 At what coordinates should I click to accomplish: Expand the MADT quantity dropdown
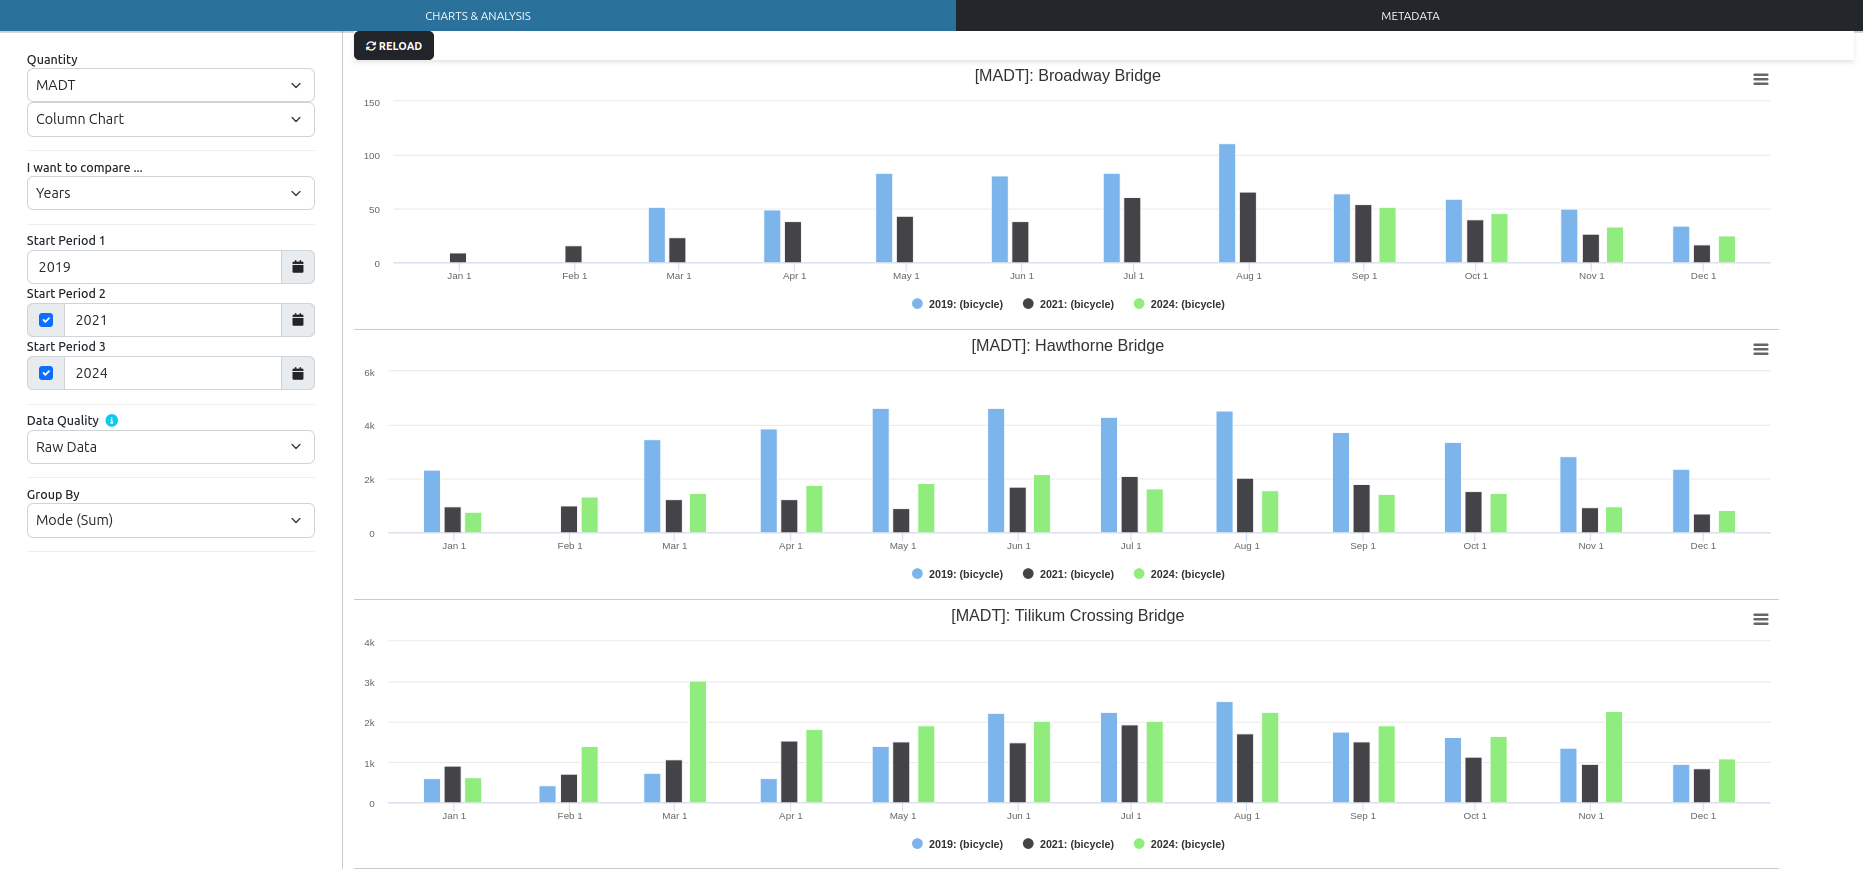pyautogui.click(x=170, y=85)
